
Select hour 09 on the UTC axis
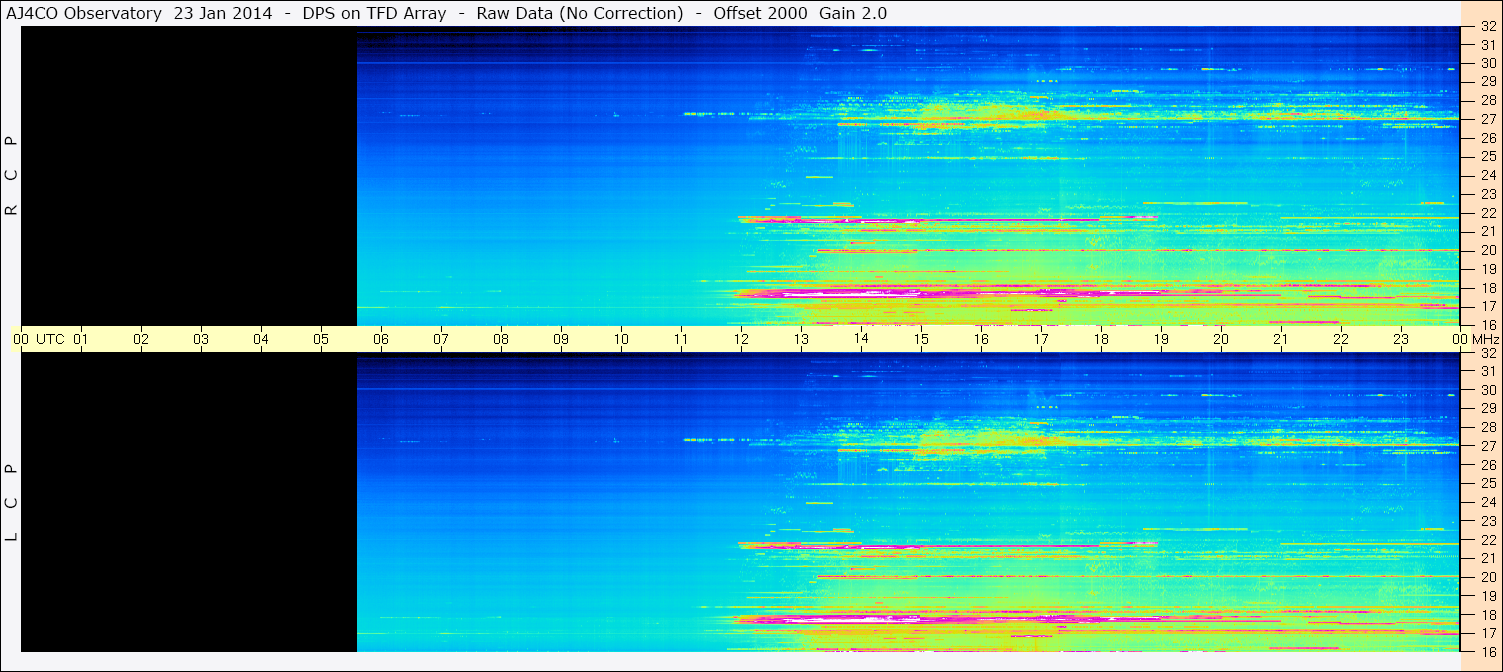coord(561,339)
